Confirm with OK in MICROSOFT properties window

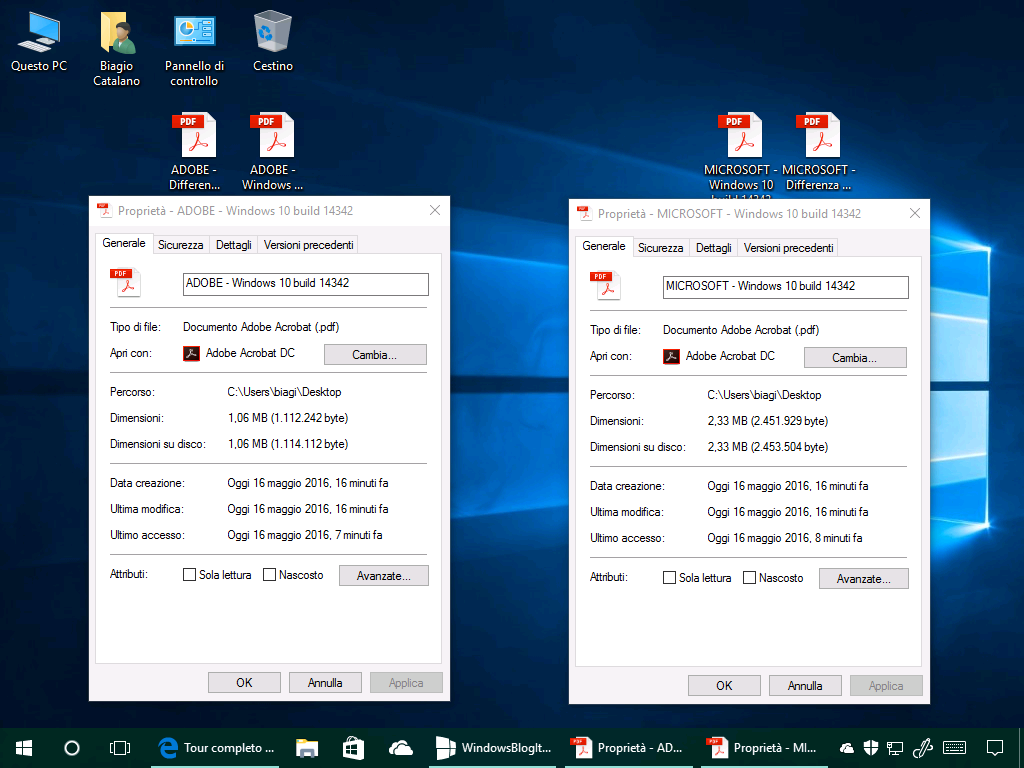point(724,686)
